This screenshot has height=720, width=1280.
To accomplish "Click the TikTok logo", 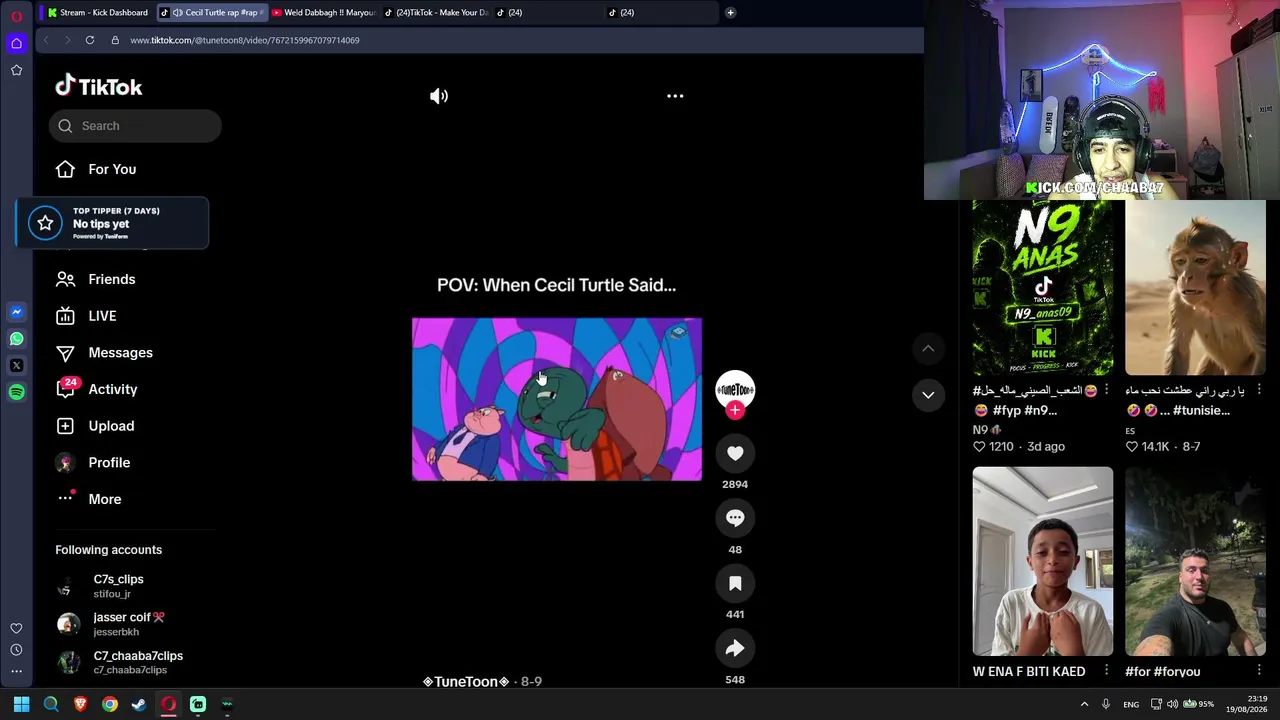I will pos(98,87).
